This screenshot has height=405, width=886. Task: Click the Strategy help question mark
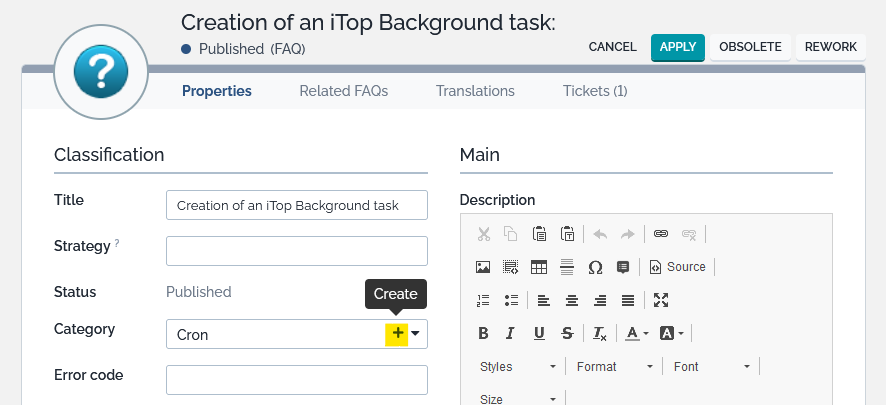coord(117,243)
